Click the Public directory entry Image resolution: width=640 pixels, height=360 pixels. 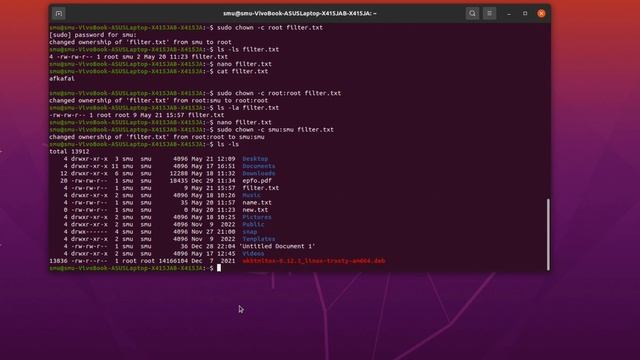[x=253, y=224]
